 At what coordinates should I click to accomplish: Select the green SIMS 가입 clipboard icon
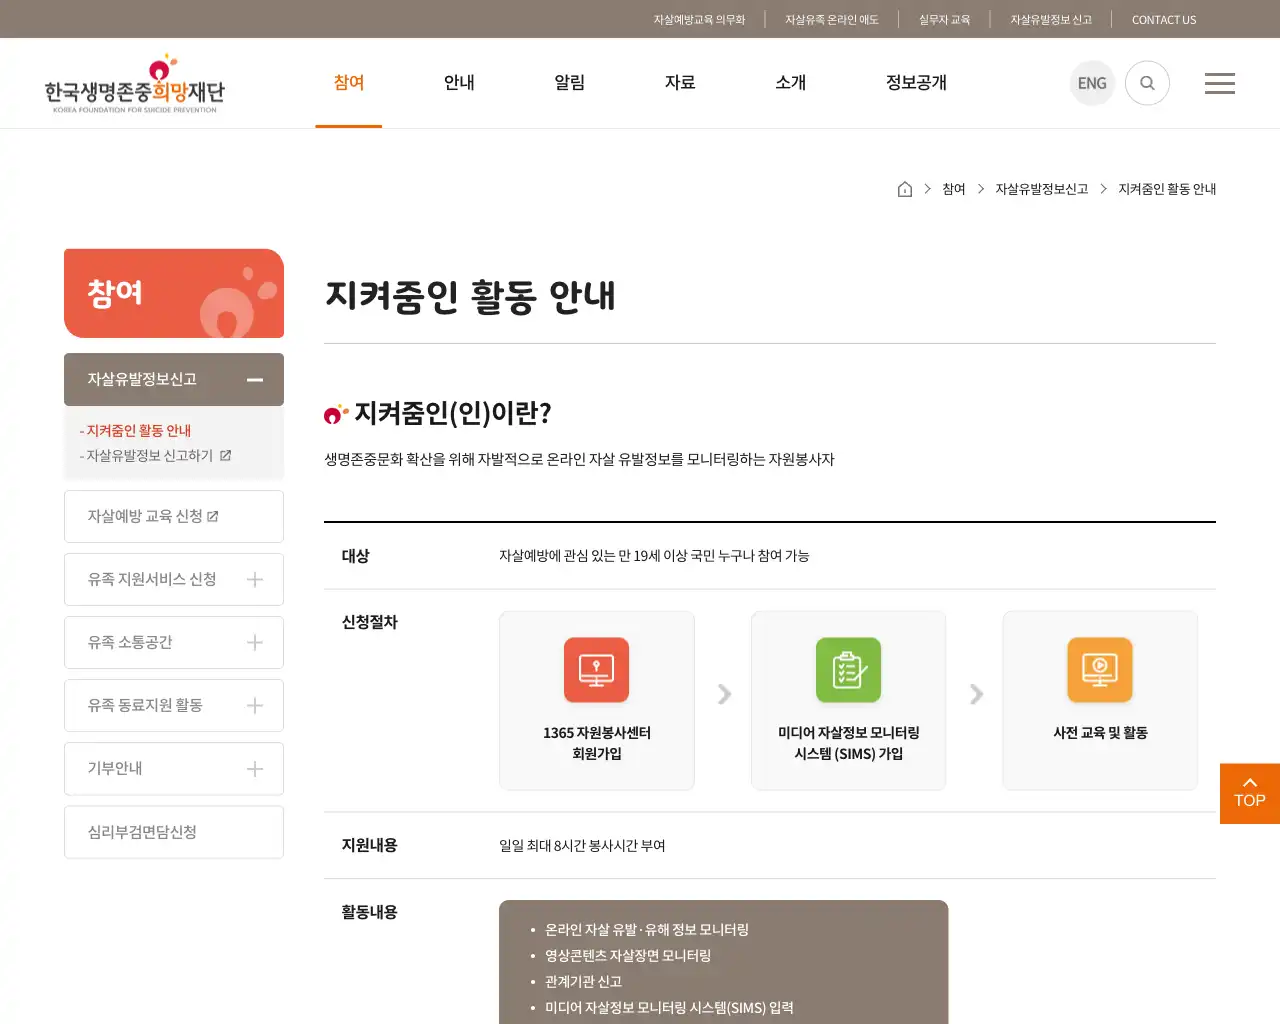[848, 670]
